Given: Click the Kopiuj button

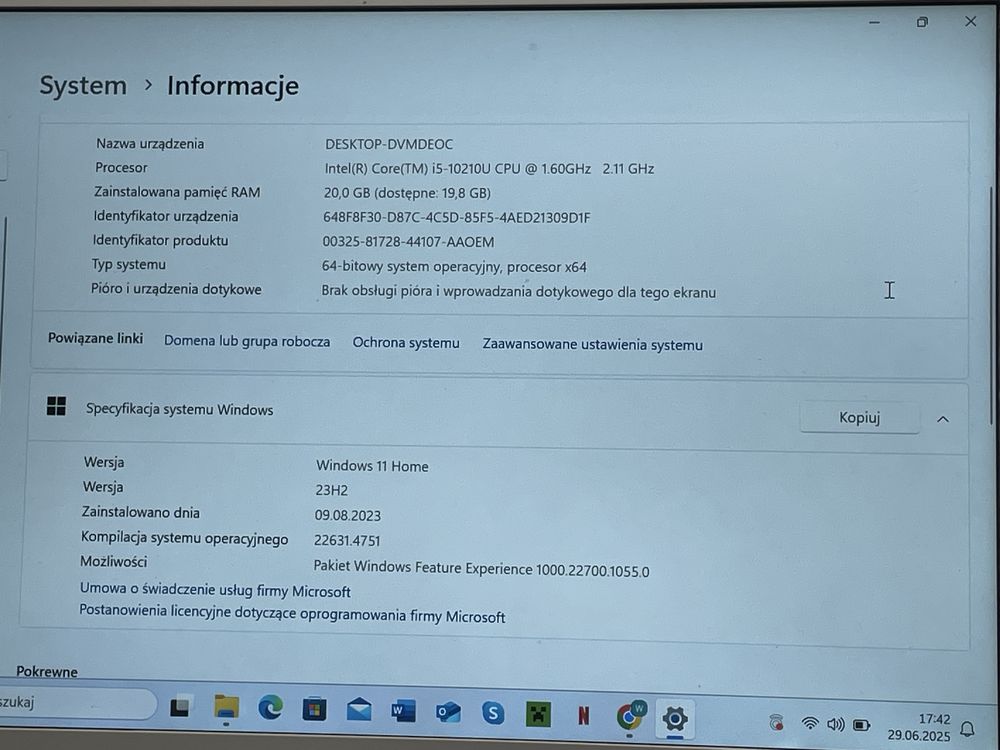Looking at the screenshot, I should [x=860, y=418].
